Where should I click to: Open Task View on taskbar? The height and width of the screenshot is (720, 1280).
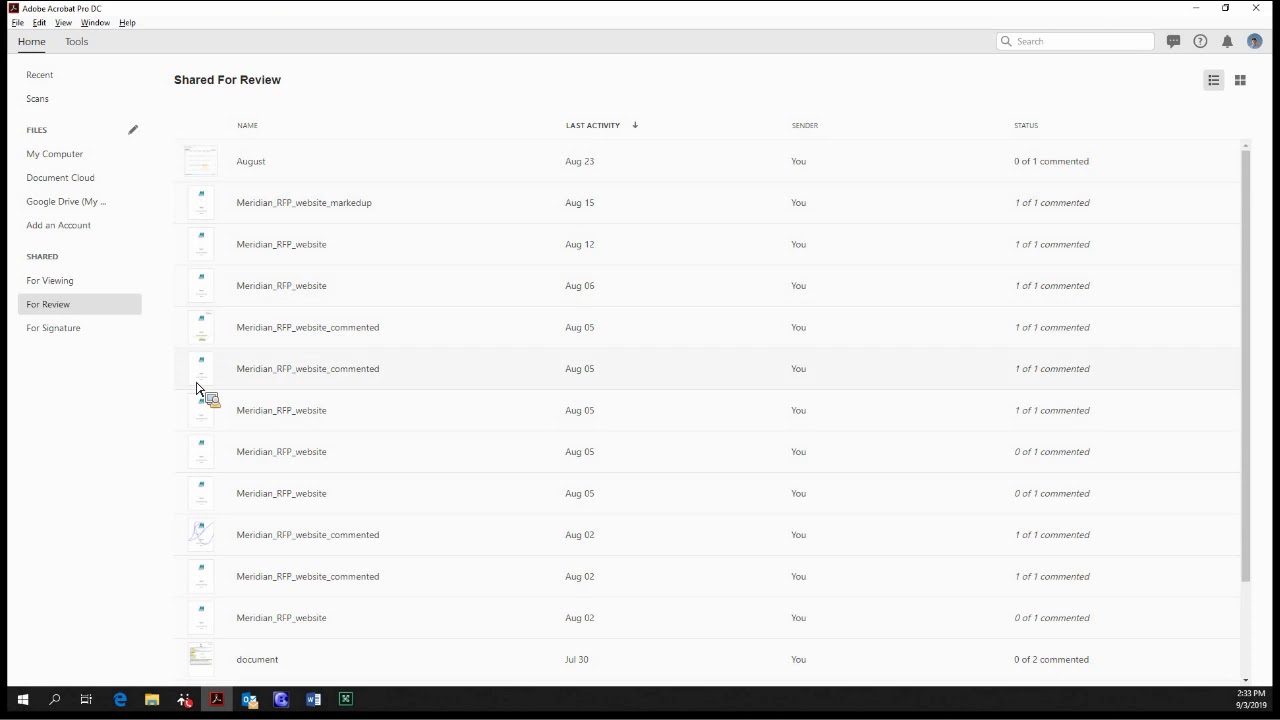[87, 700]
